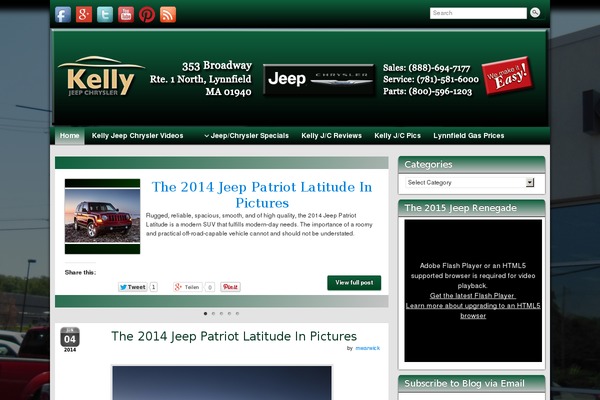Click the search magnifier button
Screen dimensions: 600x400
(535, 13)
